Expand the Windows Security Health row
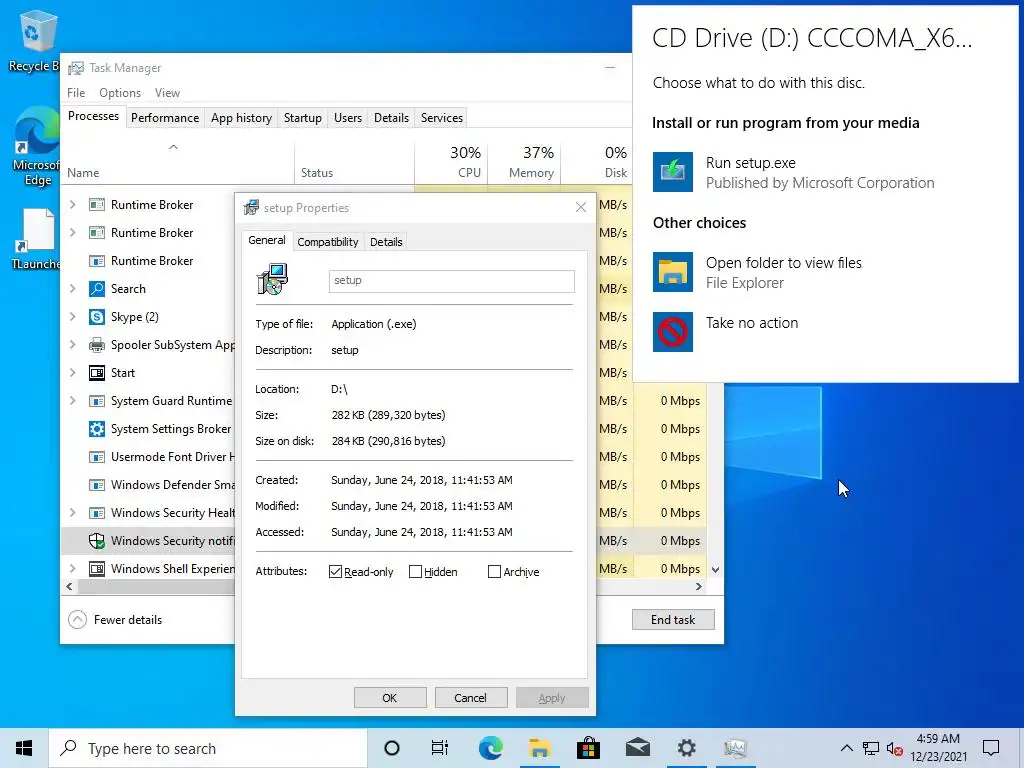This screenshot has height=768, width=1024. [72, 513]
